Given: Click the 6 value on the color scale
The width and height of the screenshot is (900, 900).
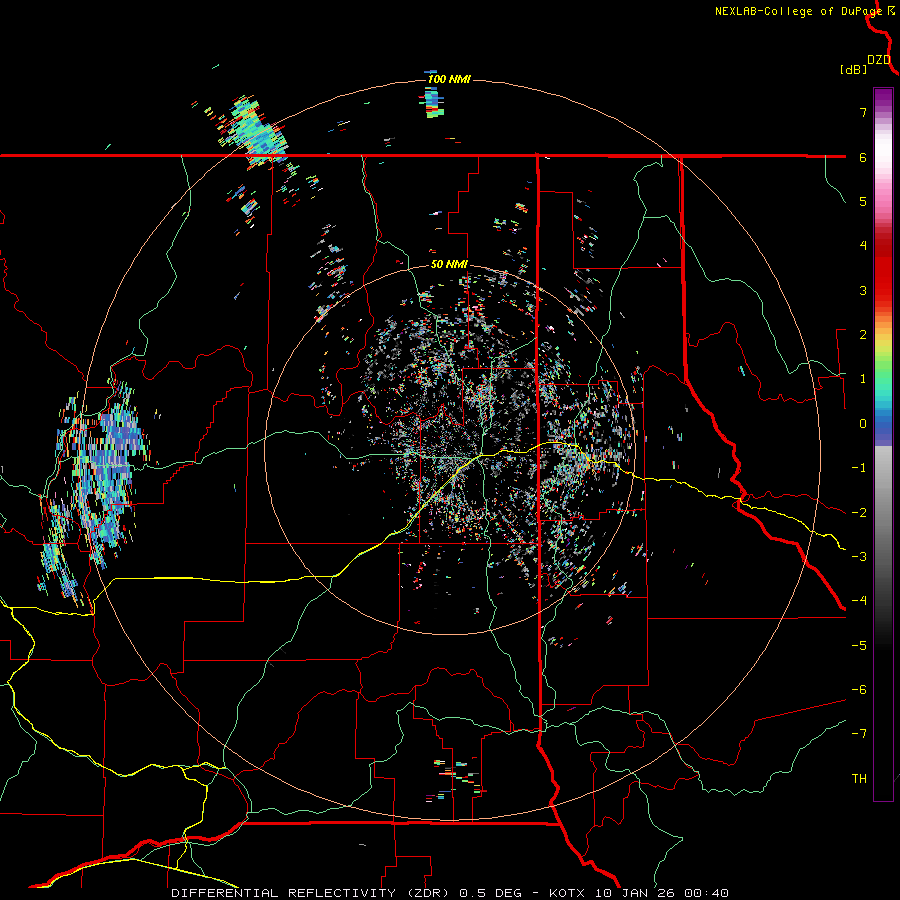Looking at the screenshot, I should point(863,157).
